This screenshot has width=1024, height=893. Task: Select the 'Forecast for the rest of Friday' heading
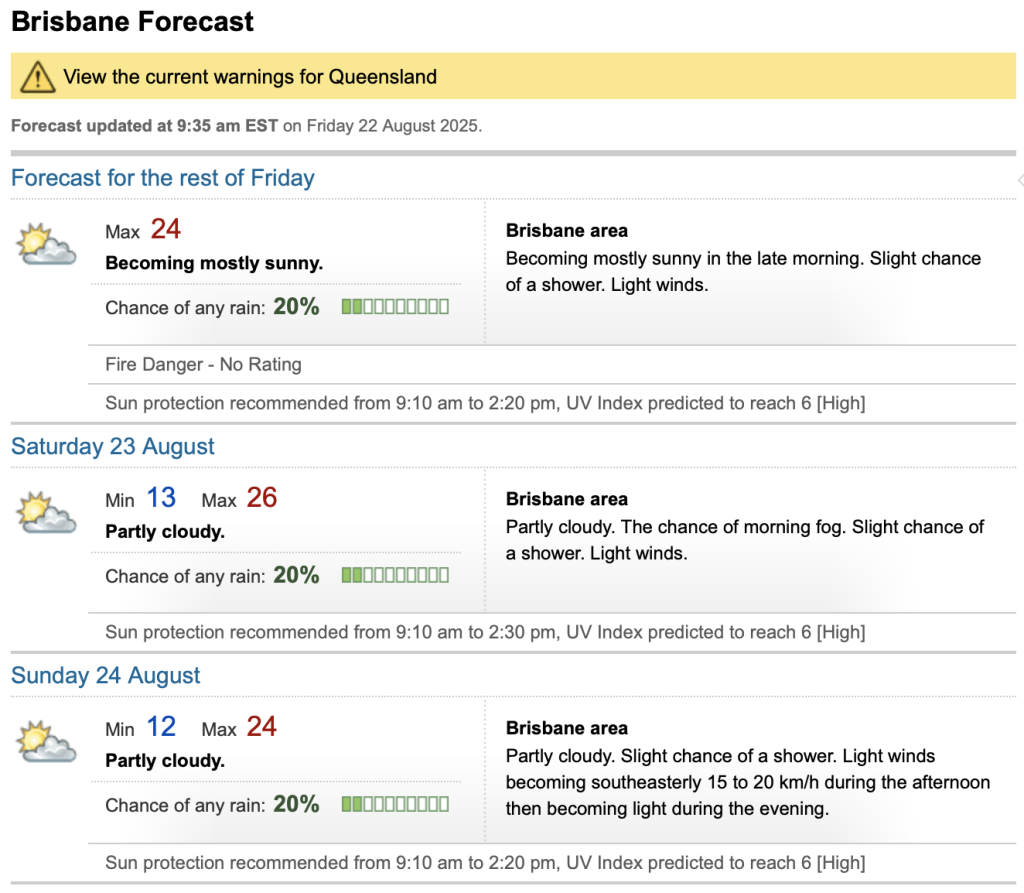(163, 178)
